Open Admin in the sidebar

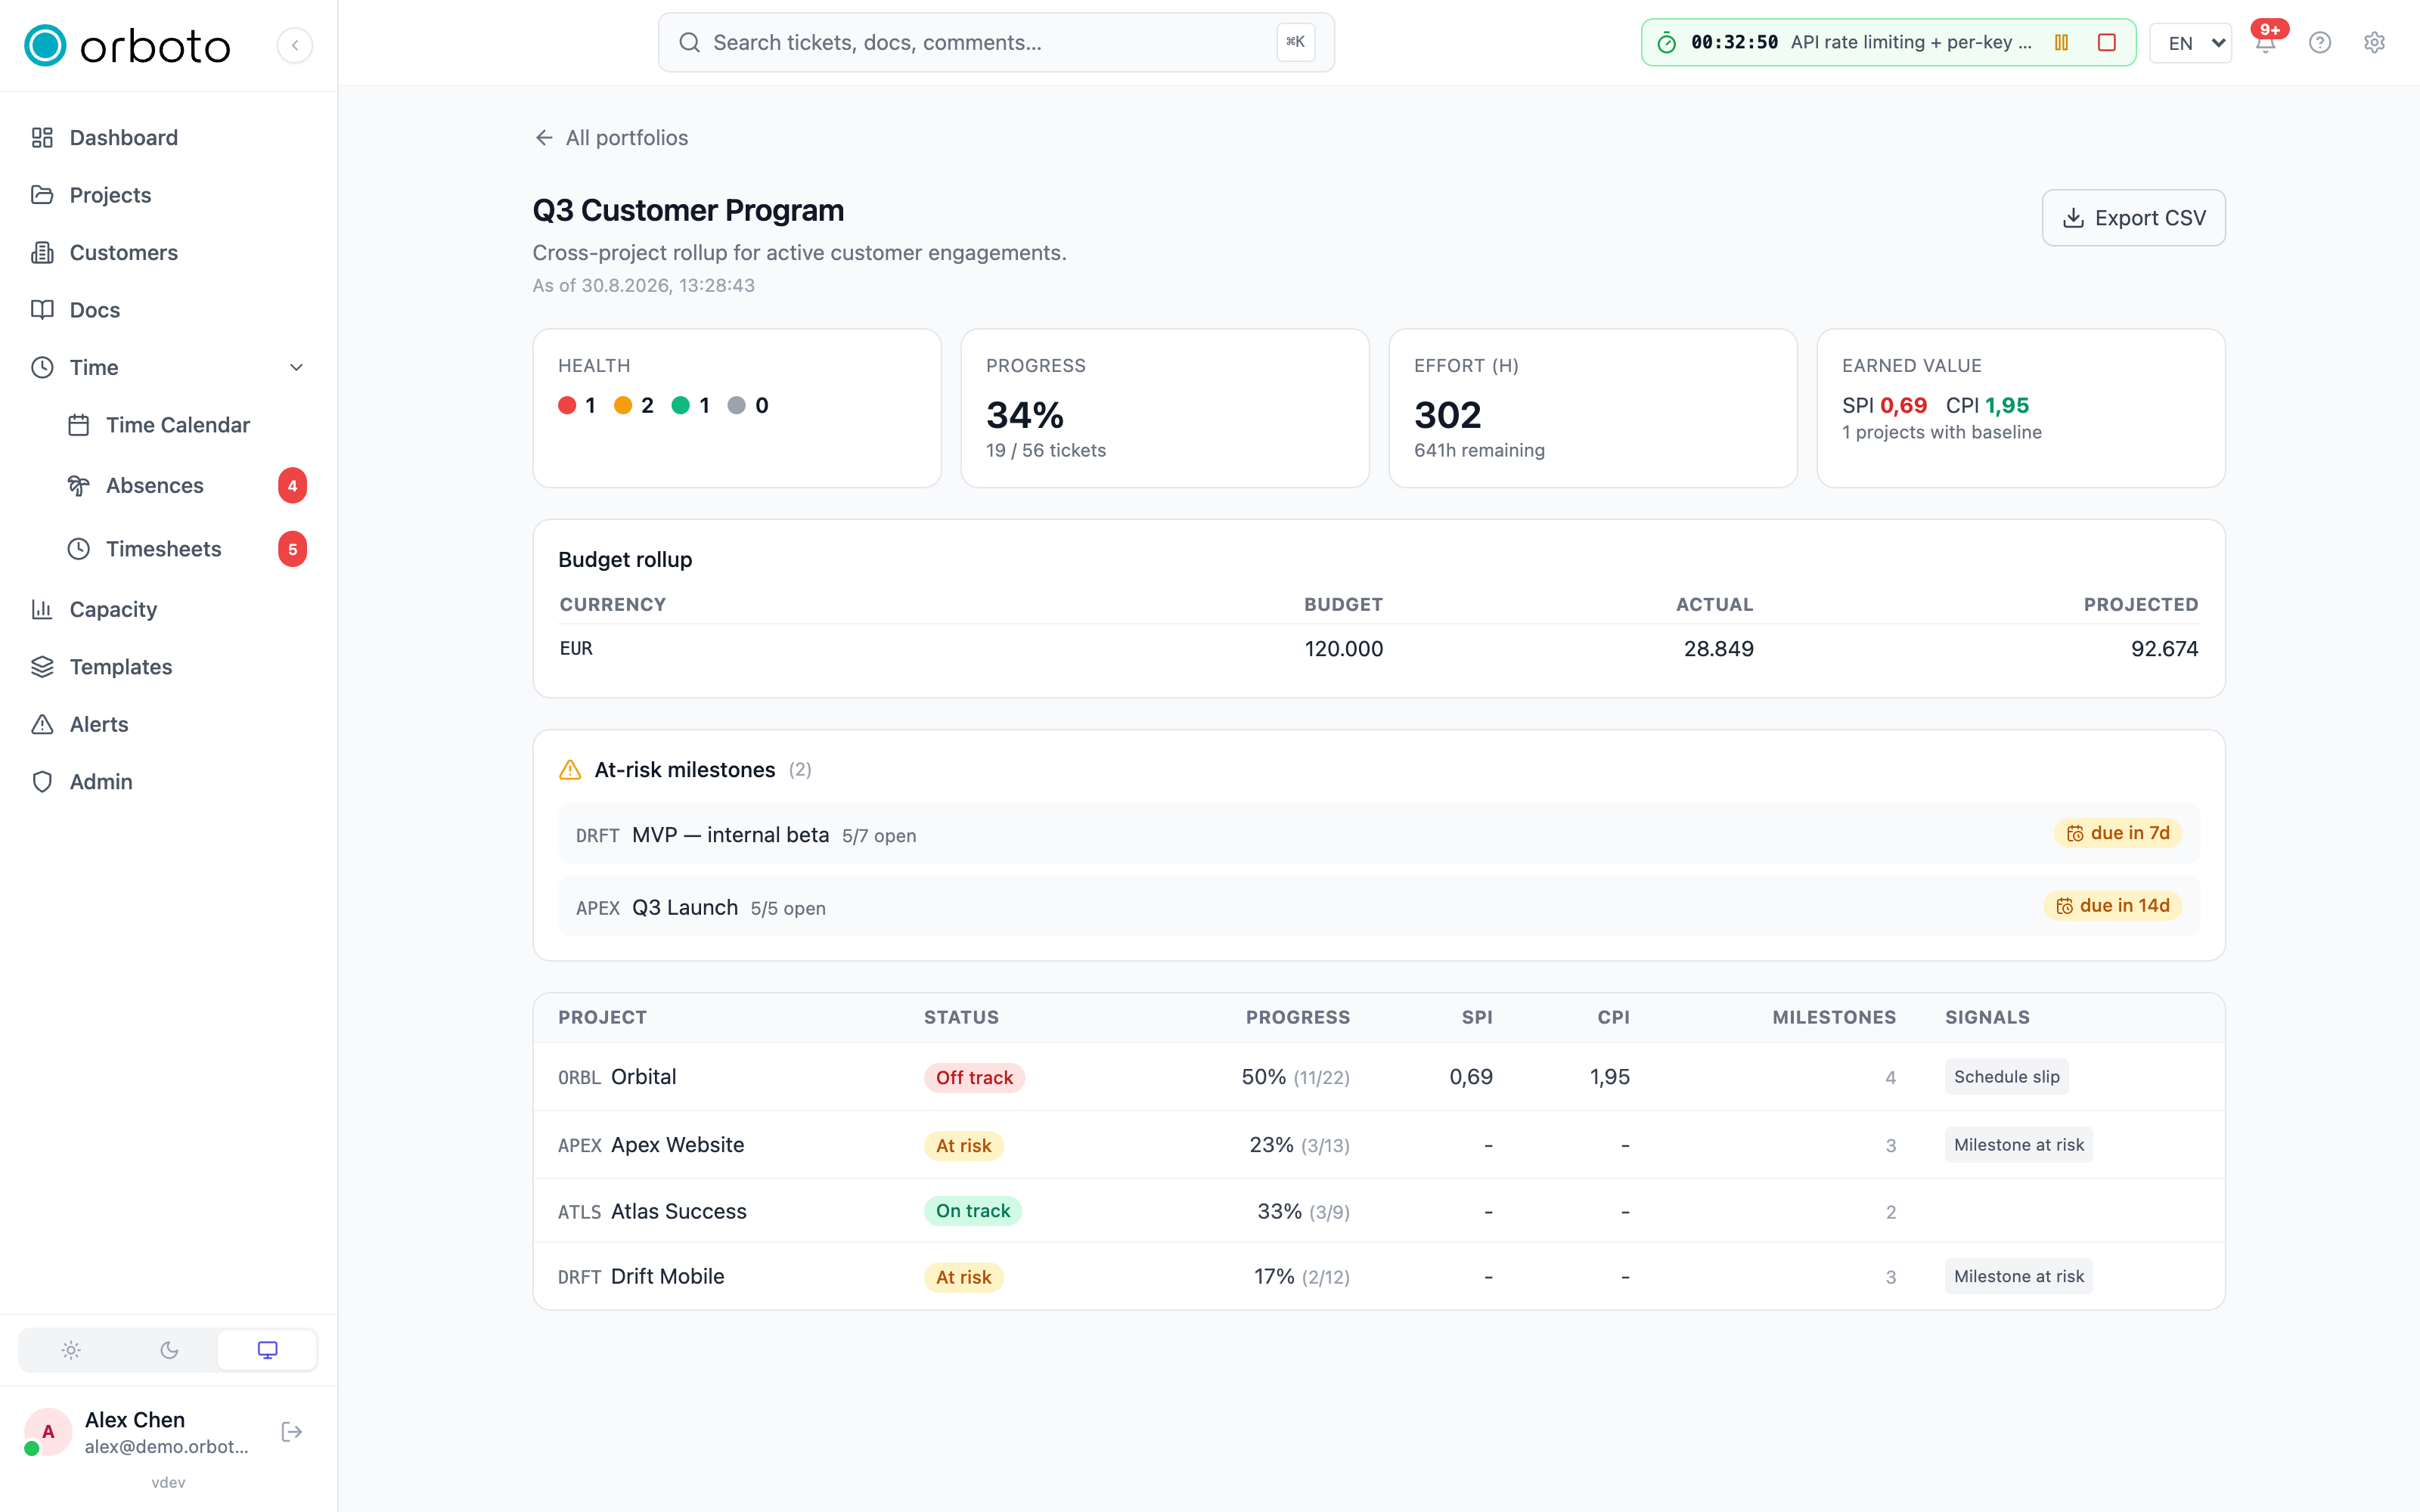[x=168, y=782]
